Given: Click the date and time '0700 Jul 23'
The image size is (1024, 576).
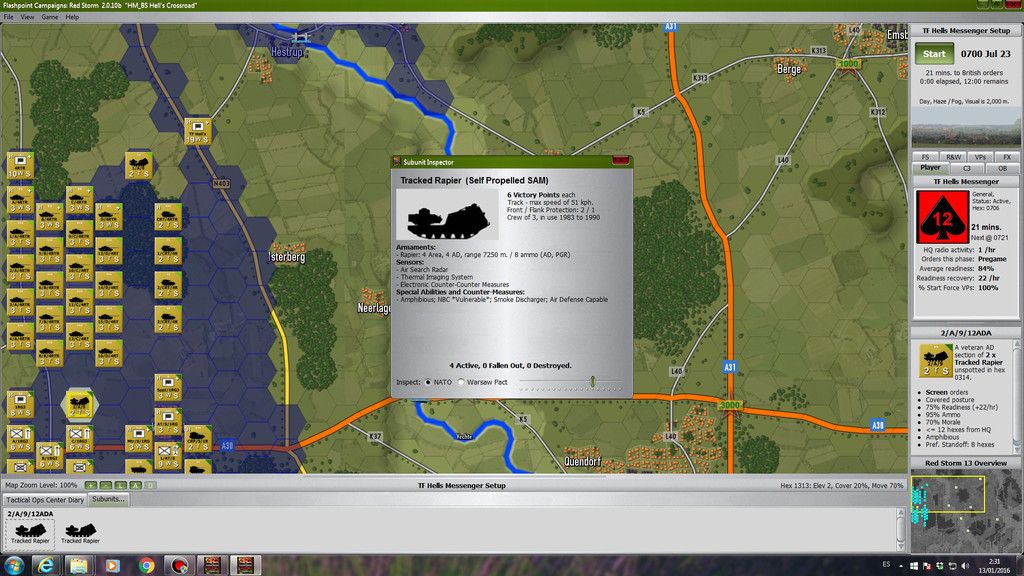Looking at the screenshot, I should (x=985, y=54).
